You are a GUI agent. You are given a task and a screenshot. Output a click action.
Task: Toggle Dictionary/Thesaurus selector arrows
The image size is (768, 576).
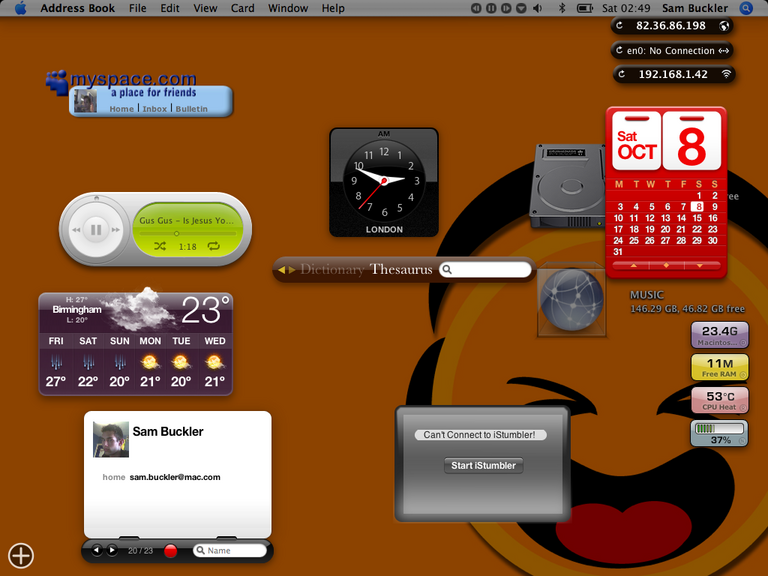tap(286, 270)
